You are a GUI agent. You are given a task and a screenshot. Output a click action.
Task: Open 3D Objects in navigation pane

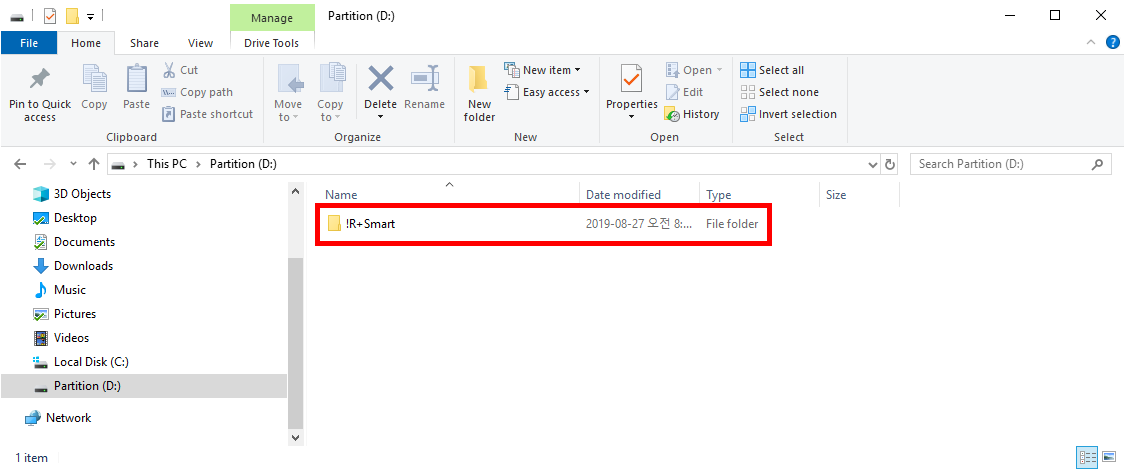(72, 194)
